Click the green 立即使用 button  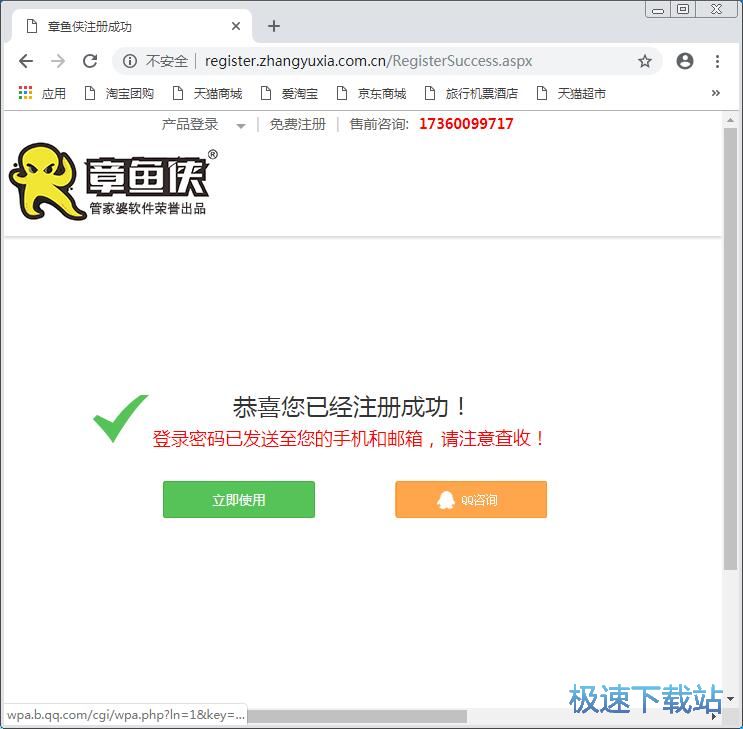(239, 500)
